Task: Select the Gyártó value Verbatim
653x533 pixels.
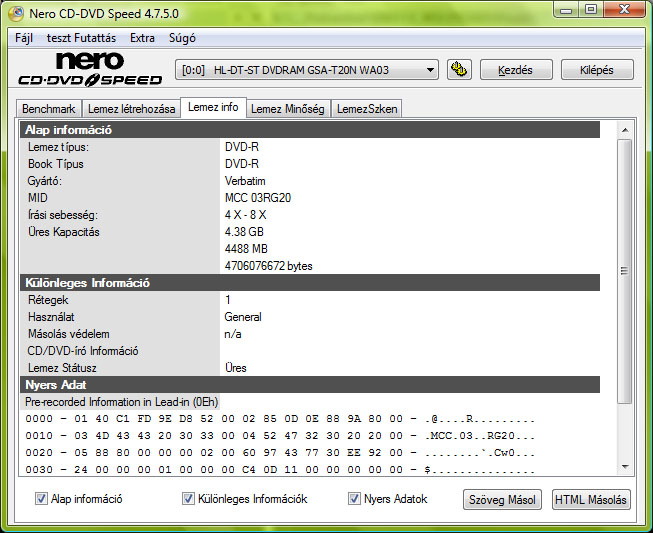Action: click(245, 181)
